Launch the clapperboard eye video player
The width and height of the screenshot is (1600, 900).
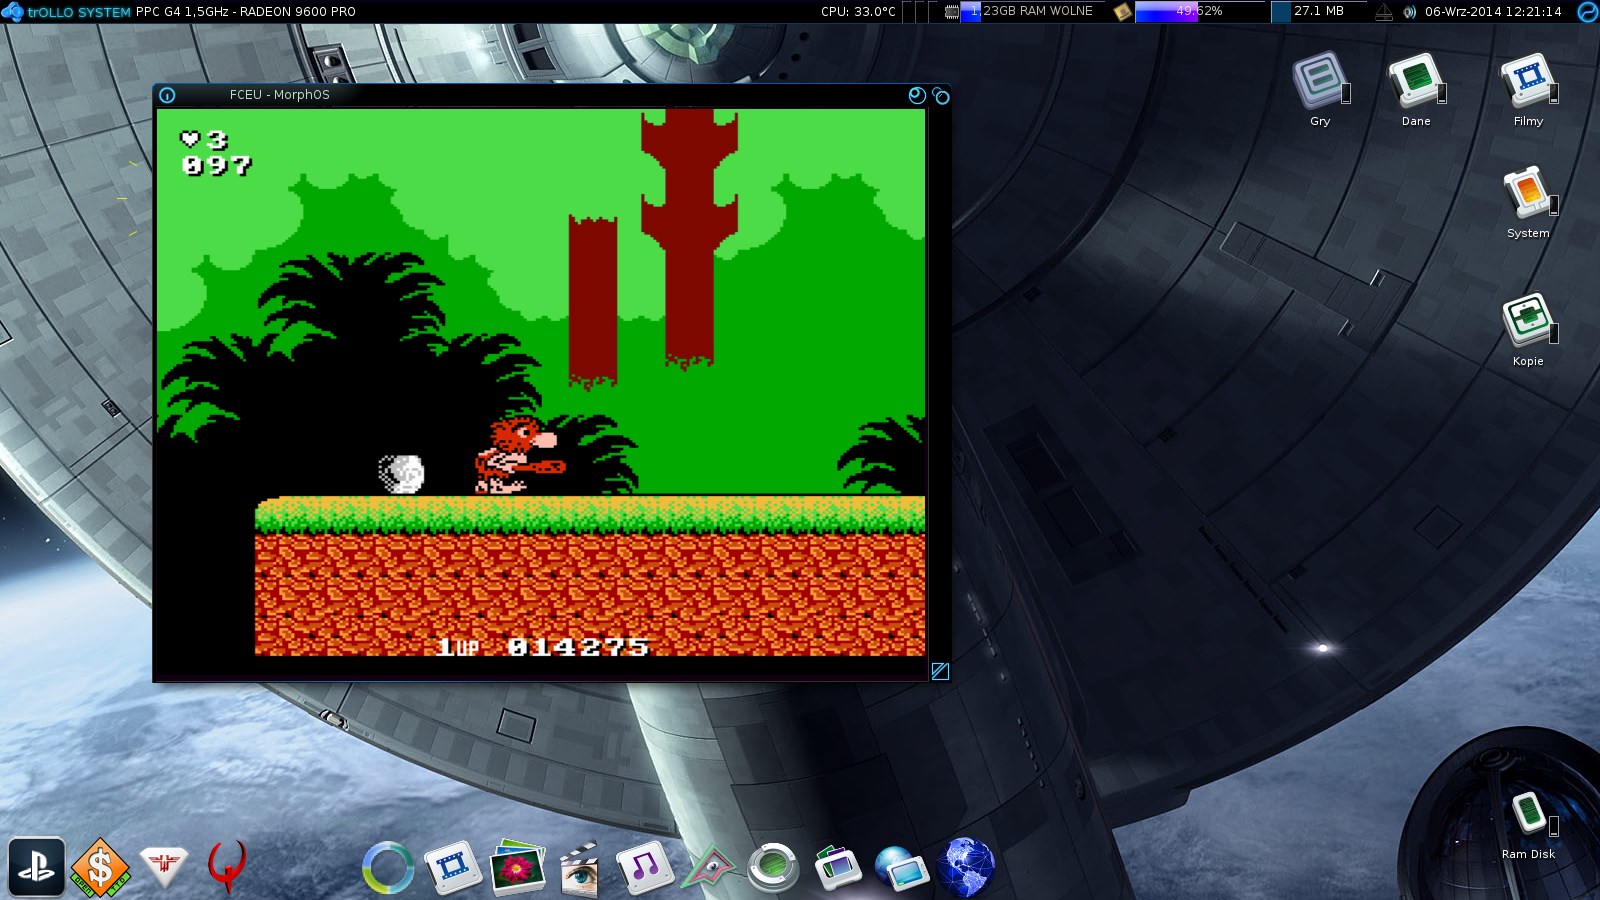580,867
